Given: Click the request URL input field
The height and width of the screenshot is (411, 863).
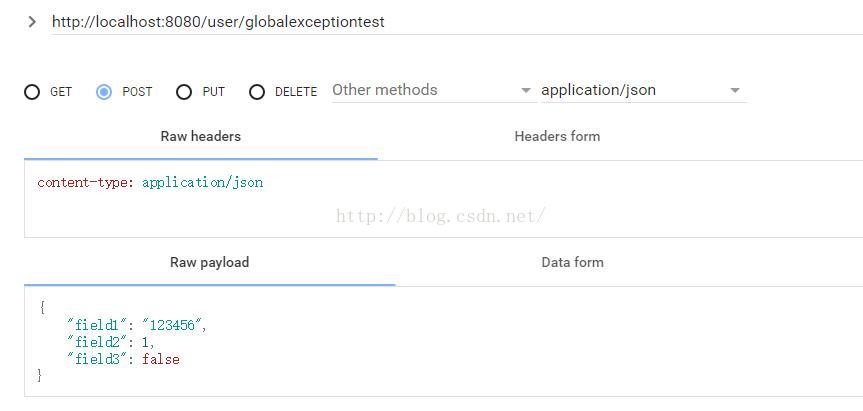Looking at the screenshot, I should point(457,22).
